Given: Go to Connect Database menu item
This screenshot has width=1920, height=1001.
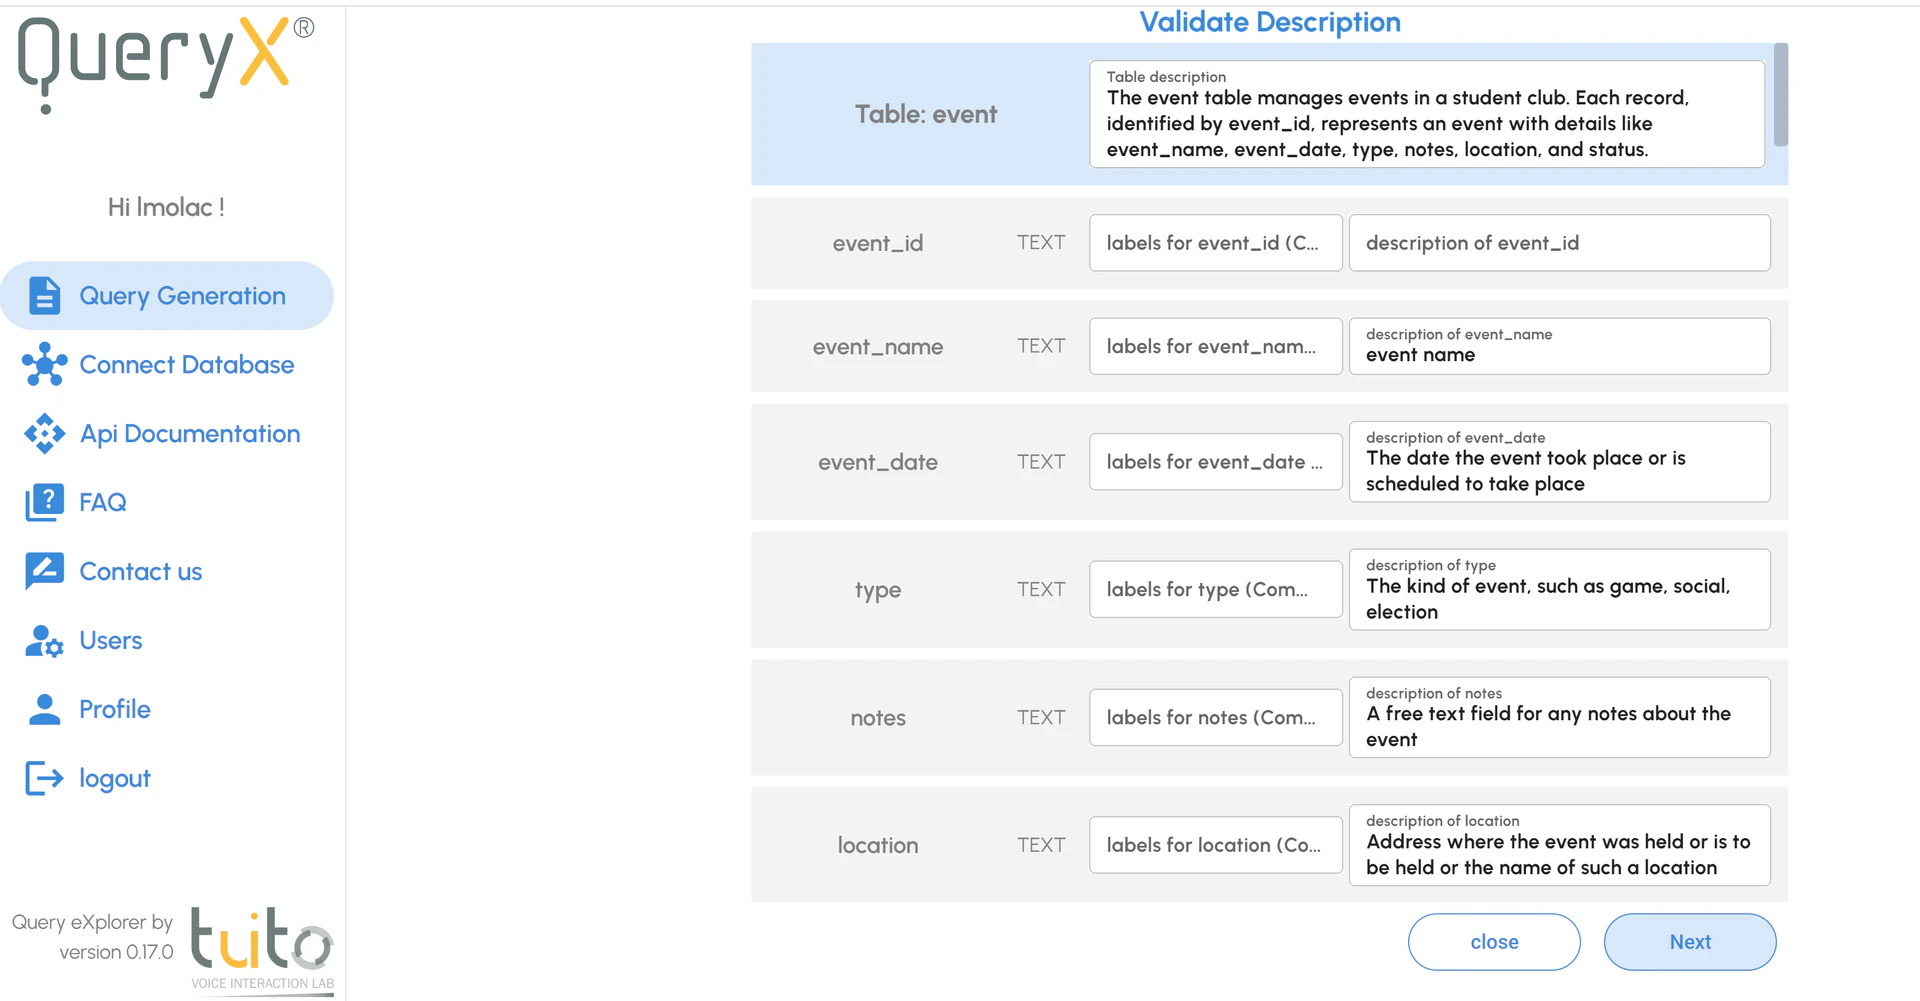Looking at the screenshot, I should click(x=186, y=365).
